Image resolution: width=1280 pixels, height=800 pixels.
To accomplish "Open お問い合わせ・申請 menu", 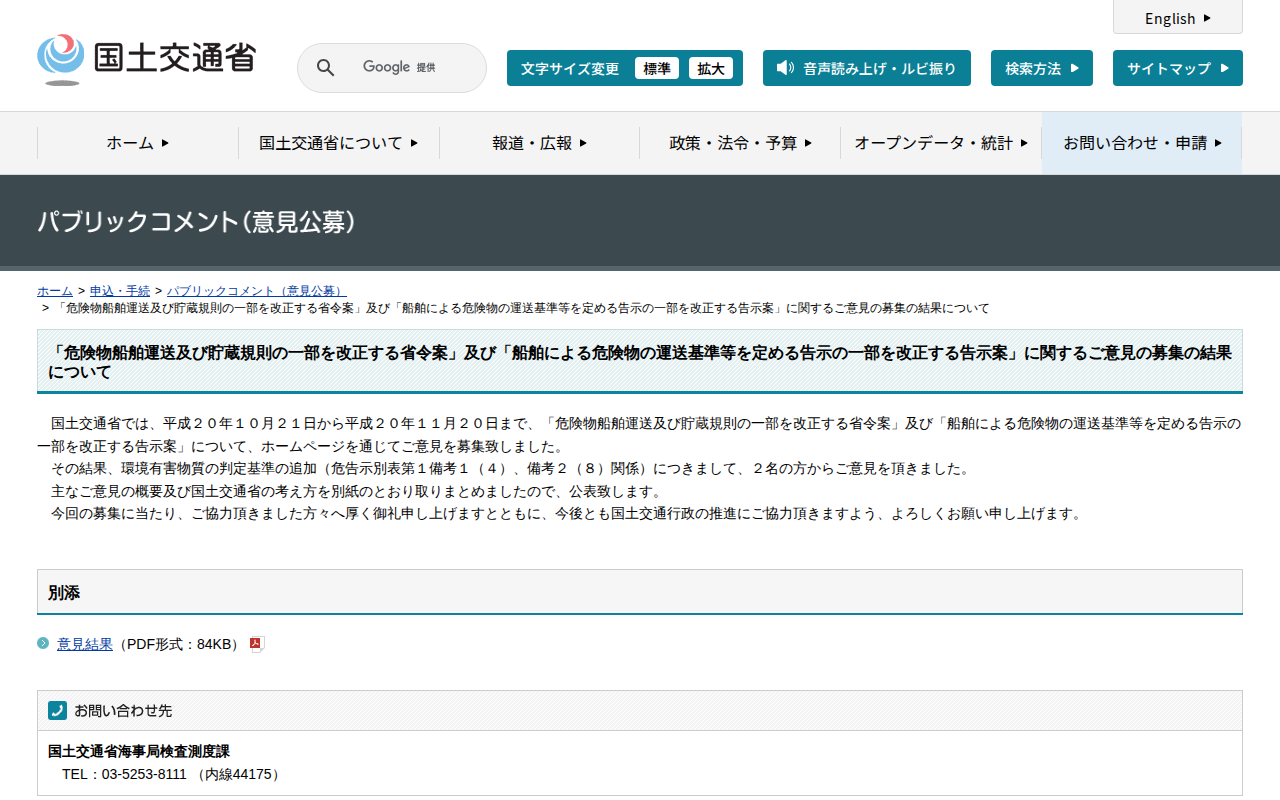I will pos(1142,143).
